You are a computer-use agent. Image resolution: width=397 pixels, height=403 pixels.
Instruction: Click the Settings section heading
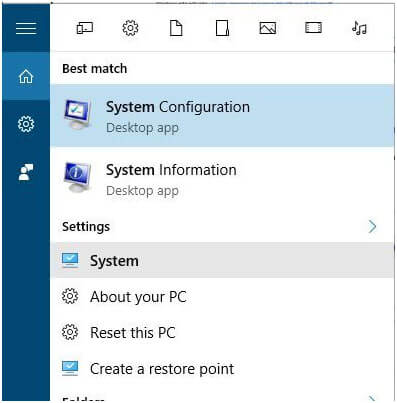86,227
